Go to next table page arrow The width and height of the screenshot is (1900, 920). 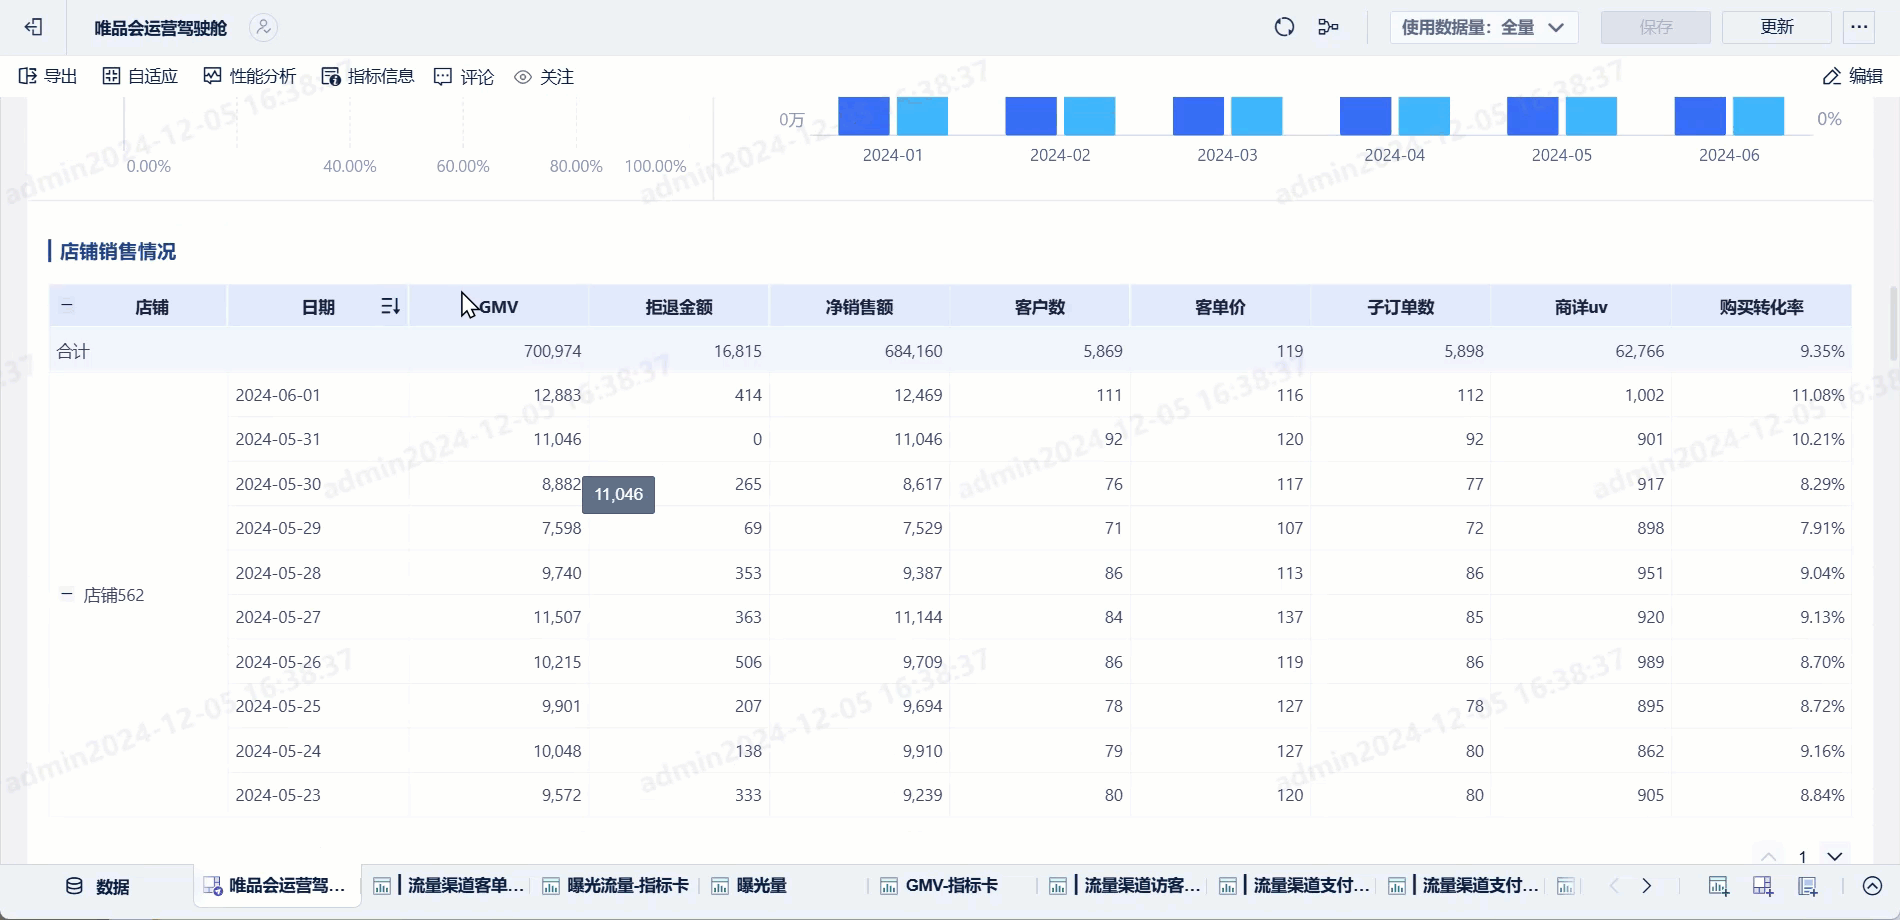(1834, 856)
